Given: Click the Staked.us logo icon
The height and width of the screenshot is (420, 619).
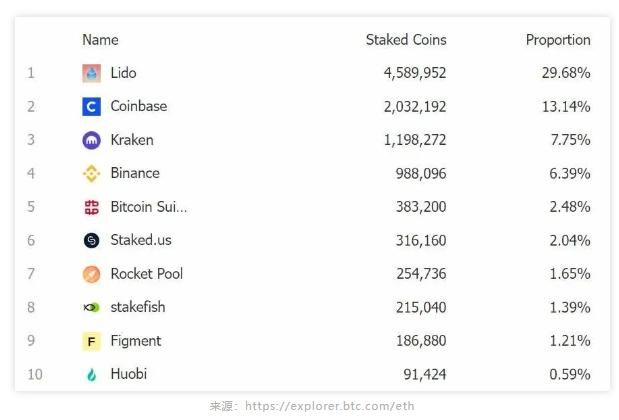Looking at the screenshot, I should click(x=91, y=240).
